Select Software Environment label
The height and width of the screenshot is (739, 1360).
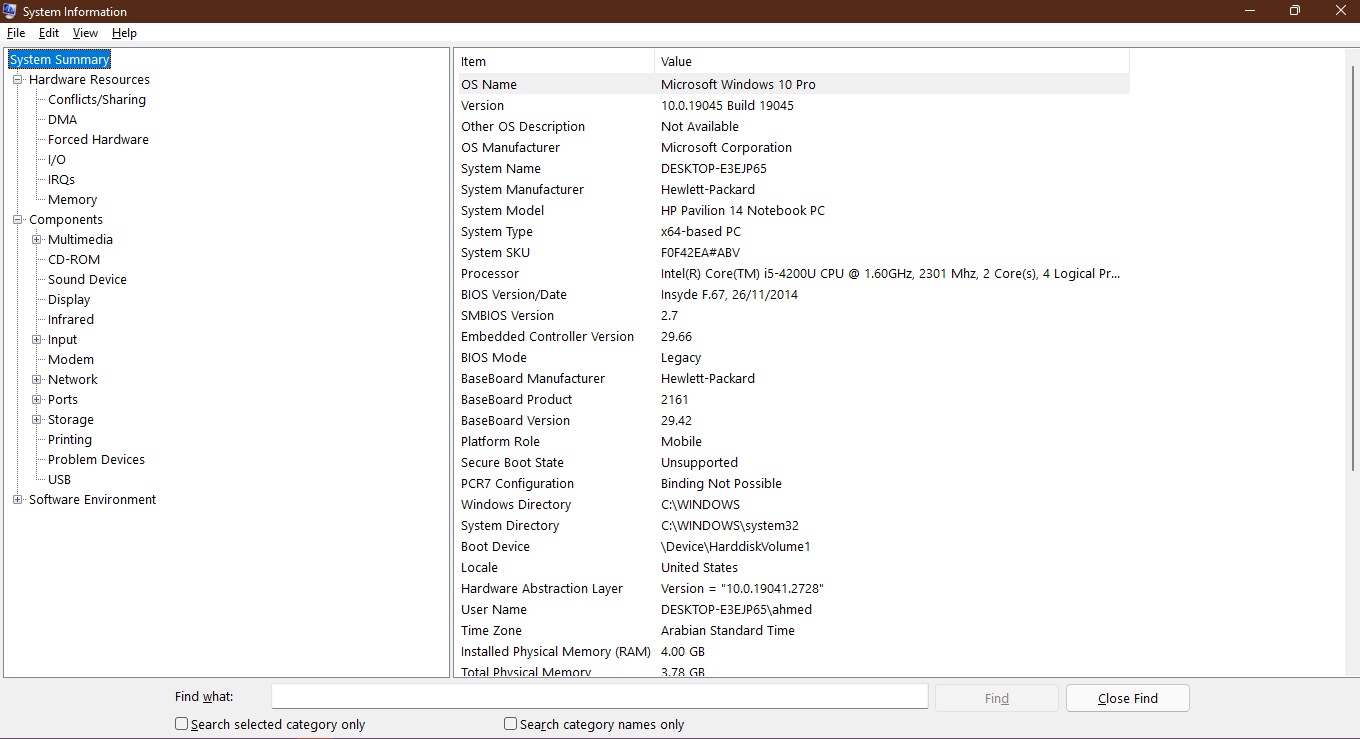click(92, 500)
